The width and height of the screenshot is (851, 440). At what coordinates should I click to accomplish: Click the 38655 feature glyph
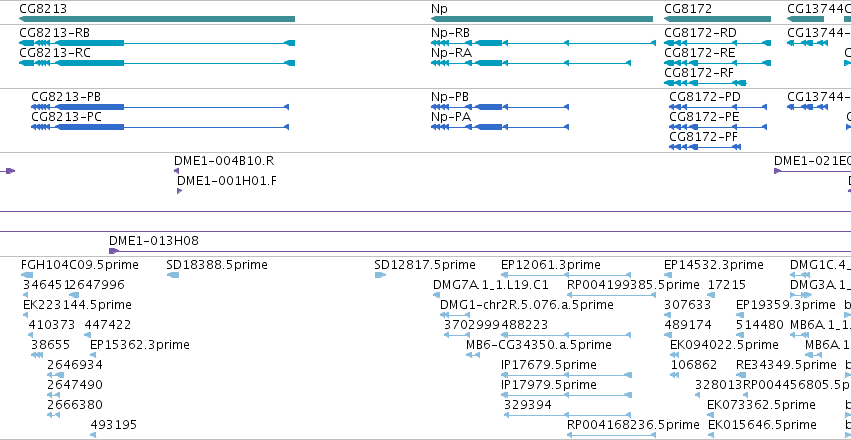point(37,355)
